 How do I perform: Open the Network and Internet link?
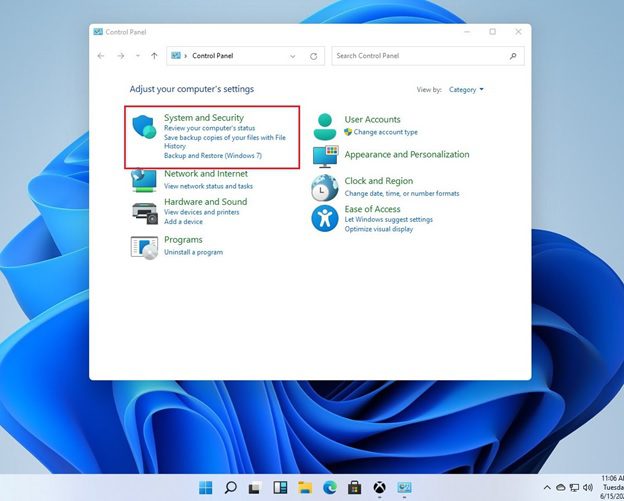206,174
